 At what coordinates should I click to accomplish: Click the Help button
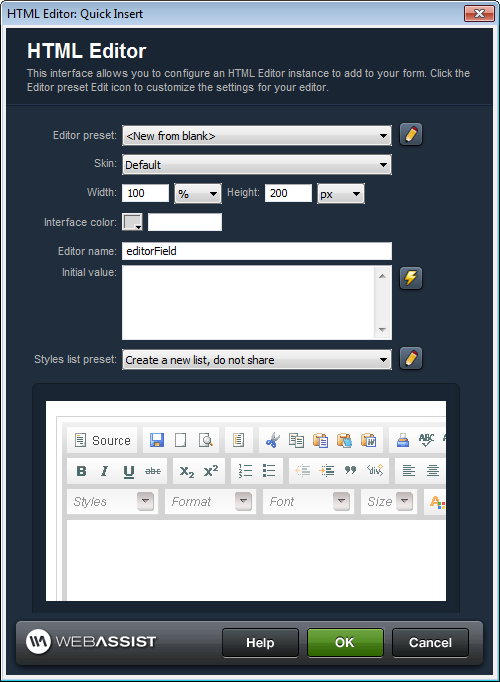click(260, 642)
